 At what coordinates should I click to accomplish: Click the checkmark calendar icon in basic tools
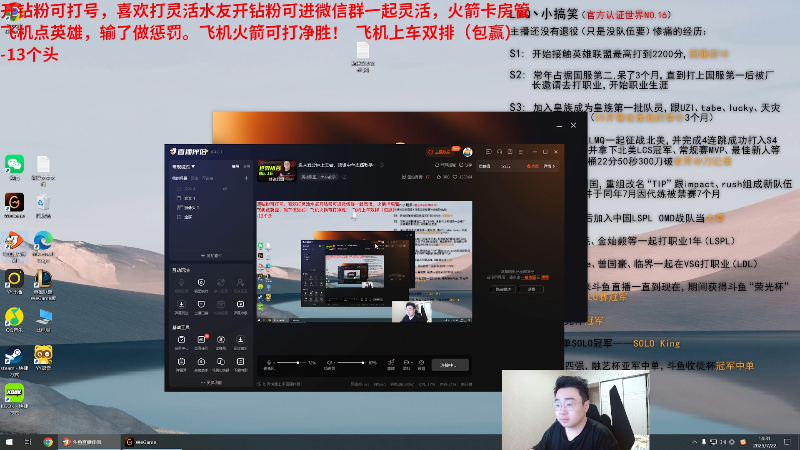pos(181,340)
